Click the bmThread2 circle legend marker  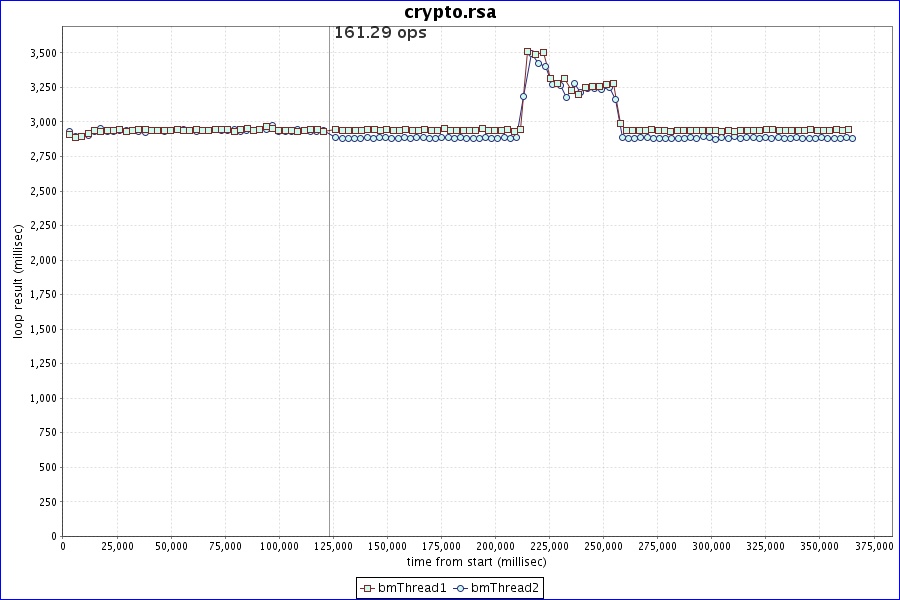coord(461,588)
